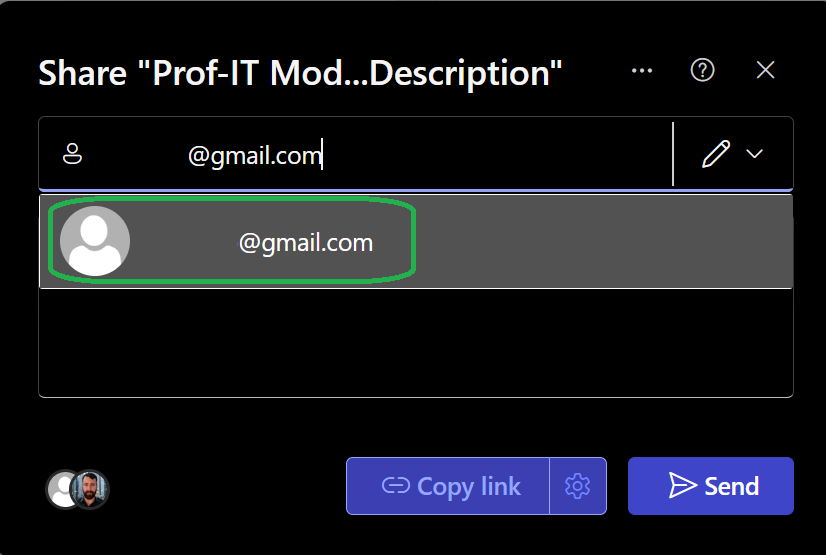Click the gray generic avatar beside profile photo

click(59, 489)
